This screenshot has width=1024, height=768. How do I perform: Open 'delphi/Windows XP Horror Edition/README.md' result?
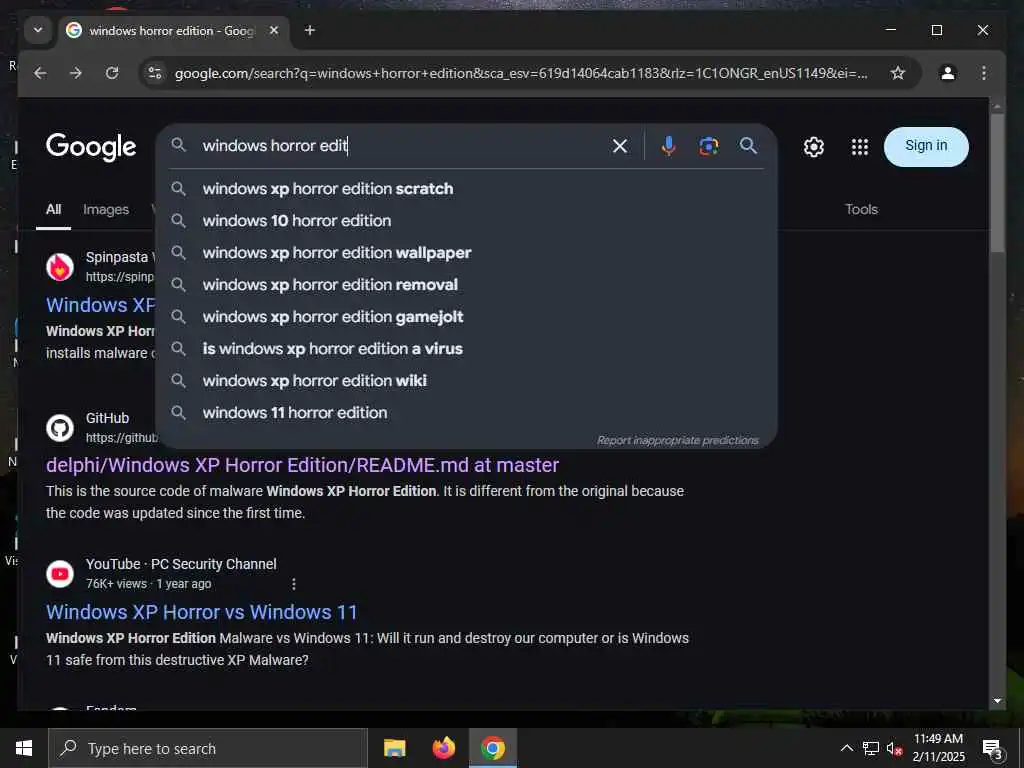click(302, 465)
